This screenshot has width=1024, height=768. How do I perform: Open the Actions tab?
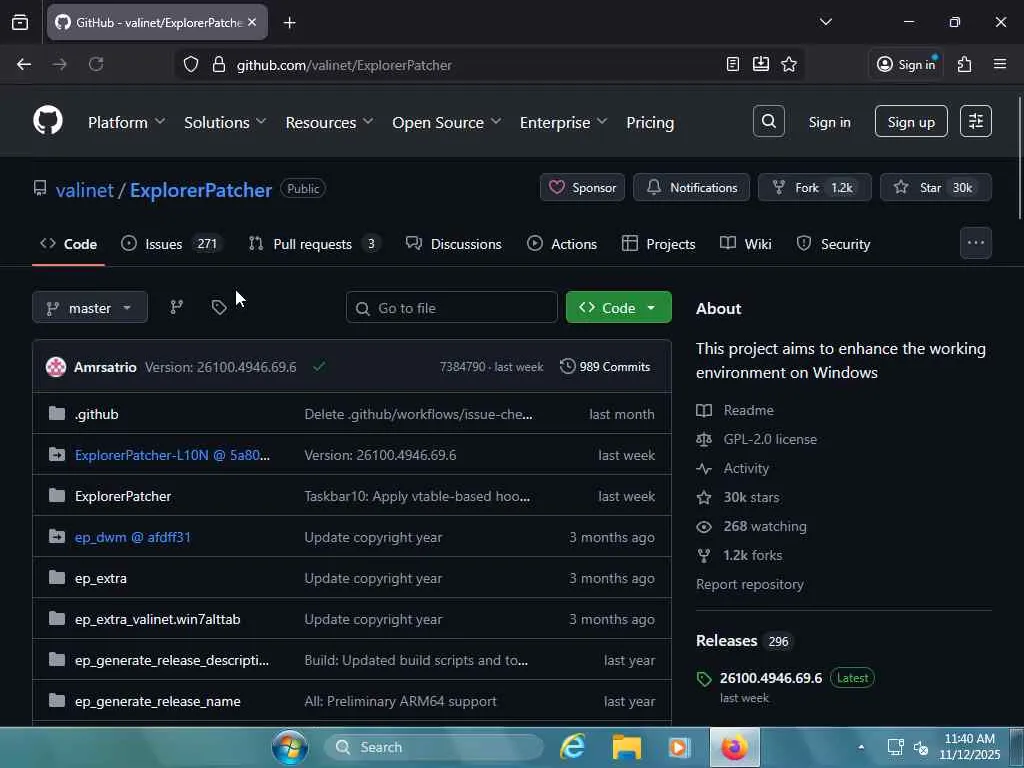click(x=562, y=244)
